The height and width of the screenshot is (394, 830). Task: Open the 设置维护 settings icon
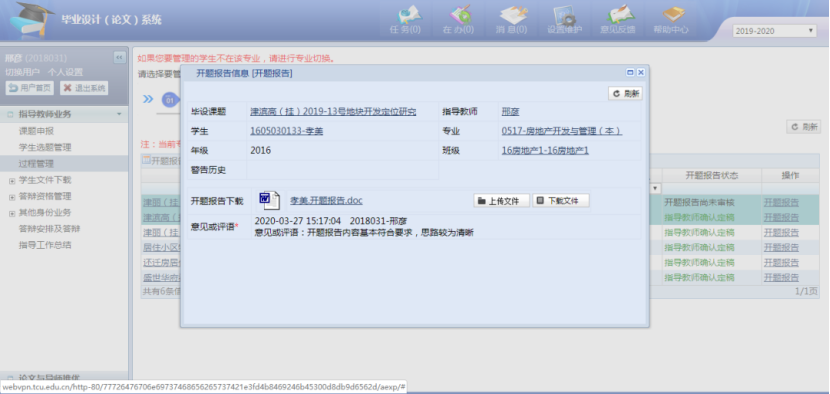(x=564, y=20)
